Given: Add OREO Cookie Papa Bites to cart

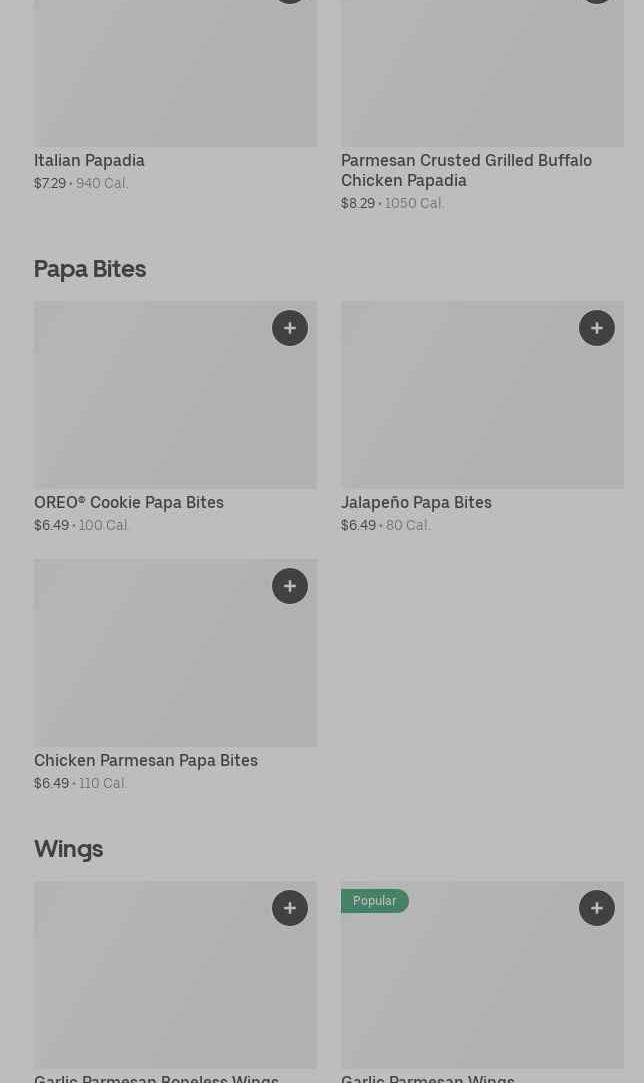Looking at the screenshot, I should click(x=290, y=328).
